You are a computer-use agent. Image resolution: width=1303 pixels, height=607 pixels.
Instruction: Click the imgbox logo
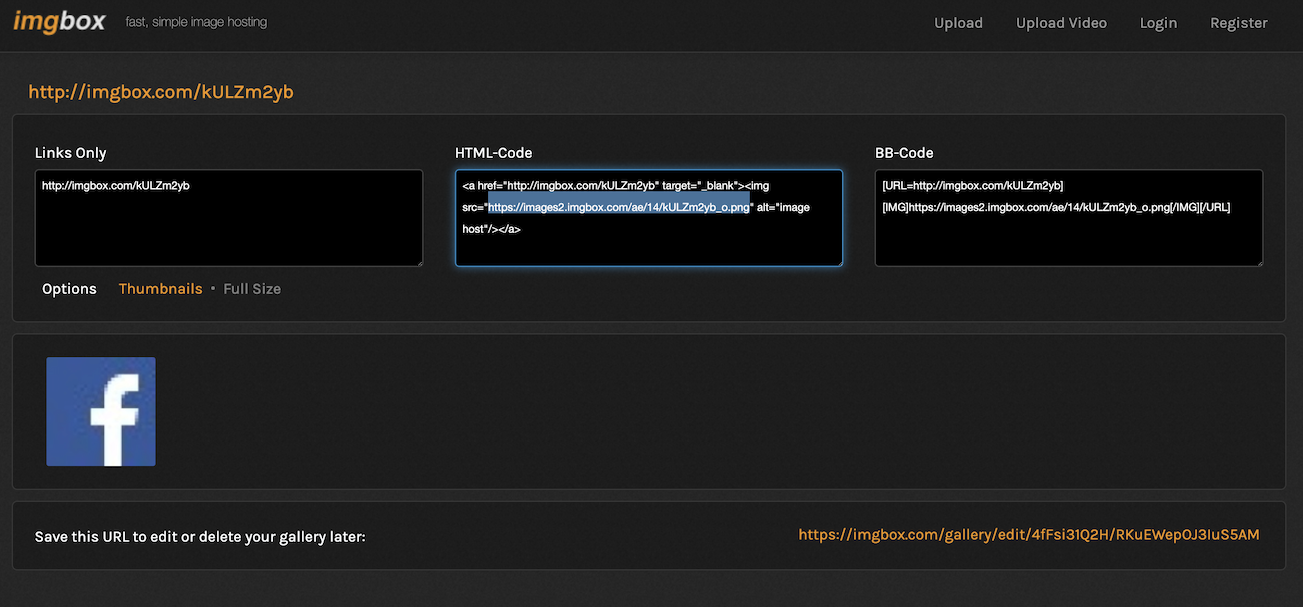[59, 21]
